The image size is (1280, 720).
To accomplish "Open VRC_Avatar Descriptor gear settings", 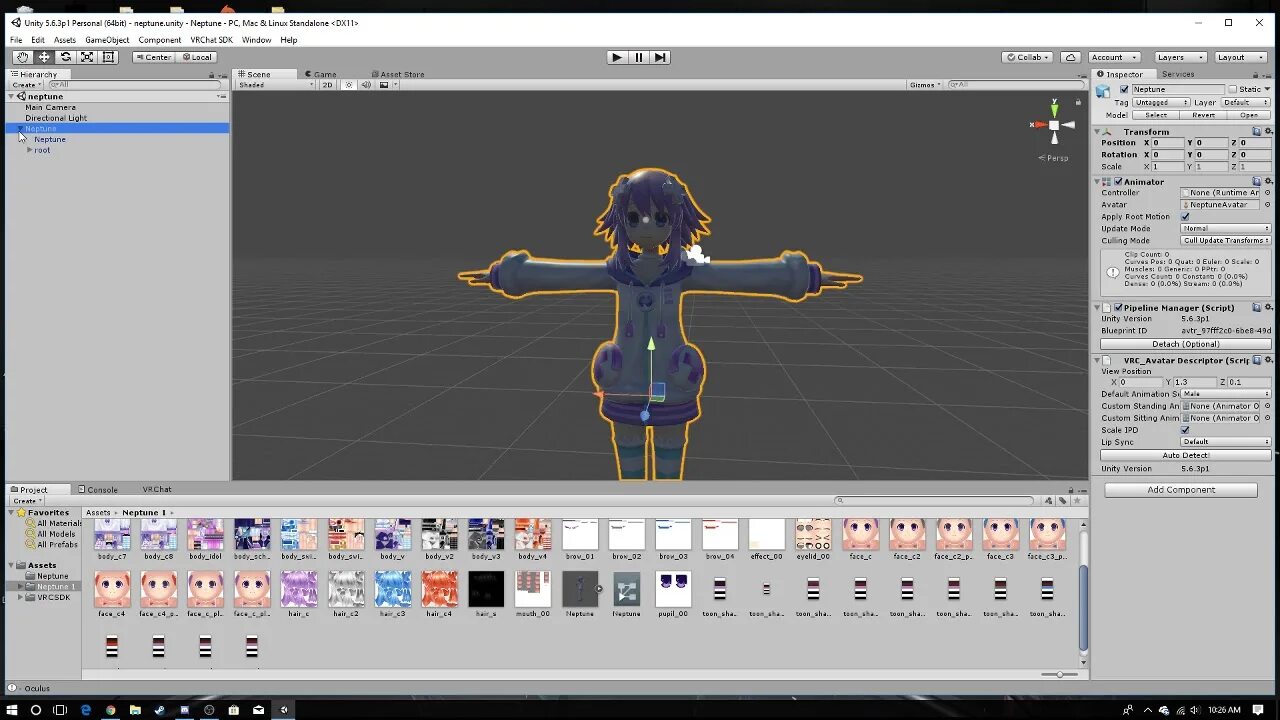I will point(1268,360).
